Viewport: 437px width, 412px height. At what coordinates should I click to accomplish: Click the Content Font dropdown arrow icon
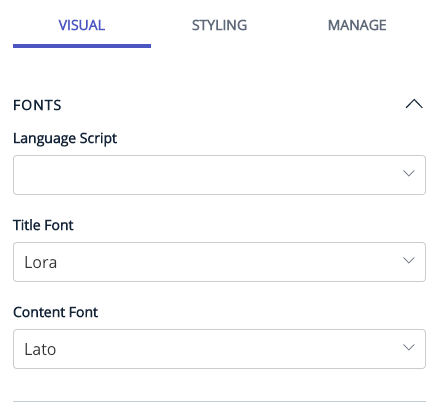click(409, 347)
